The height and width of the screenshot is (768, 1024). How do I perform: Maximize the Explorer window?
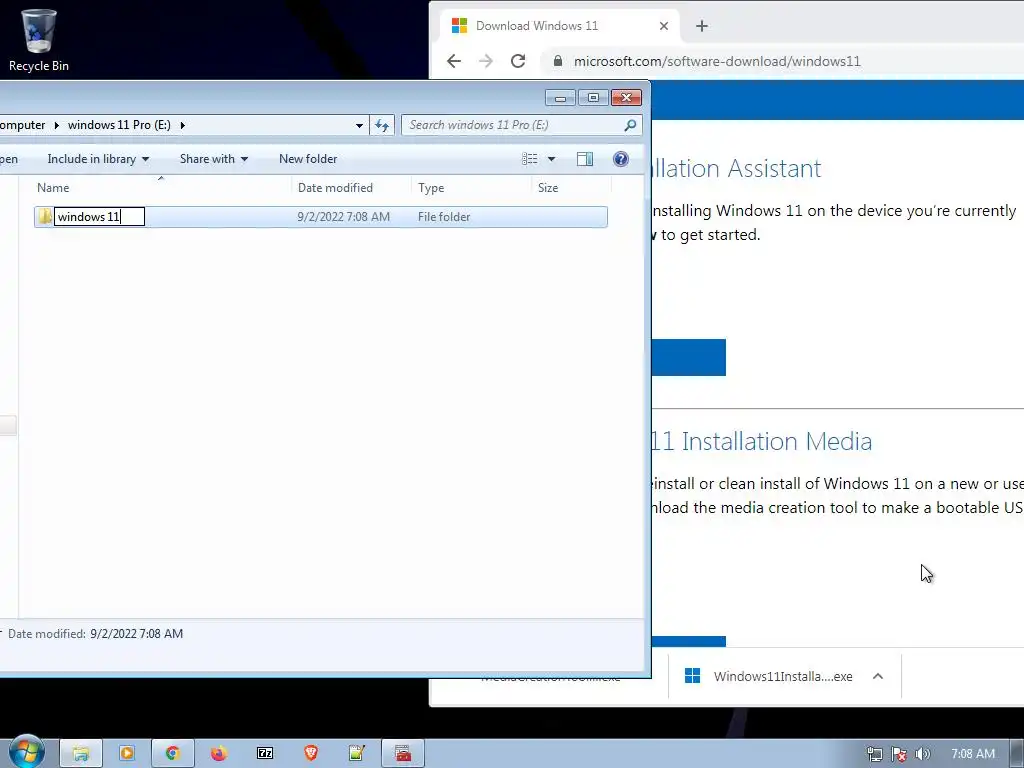click(x=593, y=98)
